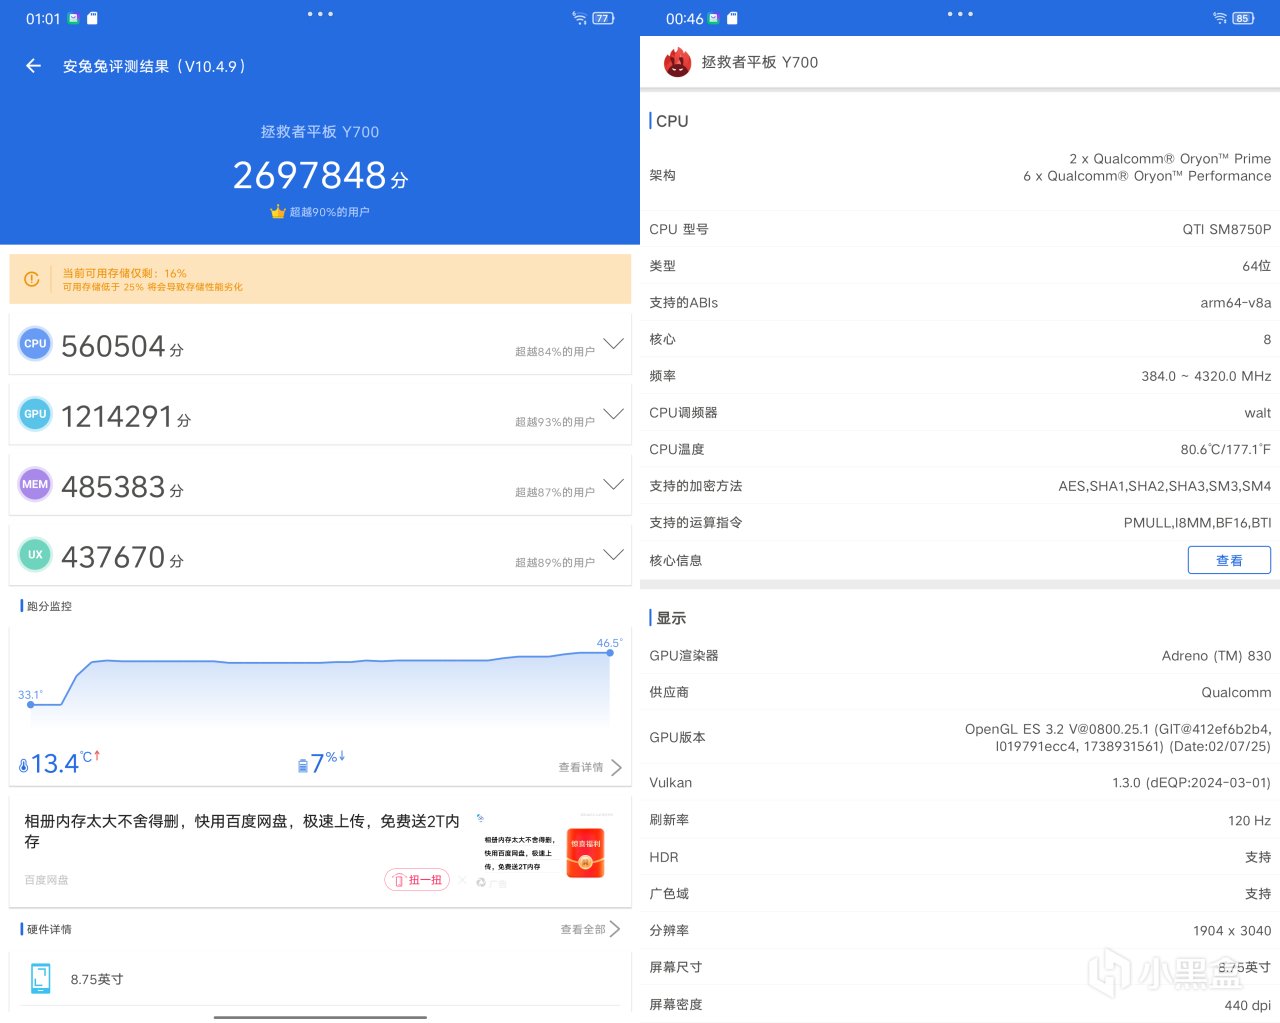Tap the blue CPU score badge icon

(35, 344)
